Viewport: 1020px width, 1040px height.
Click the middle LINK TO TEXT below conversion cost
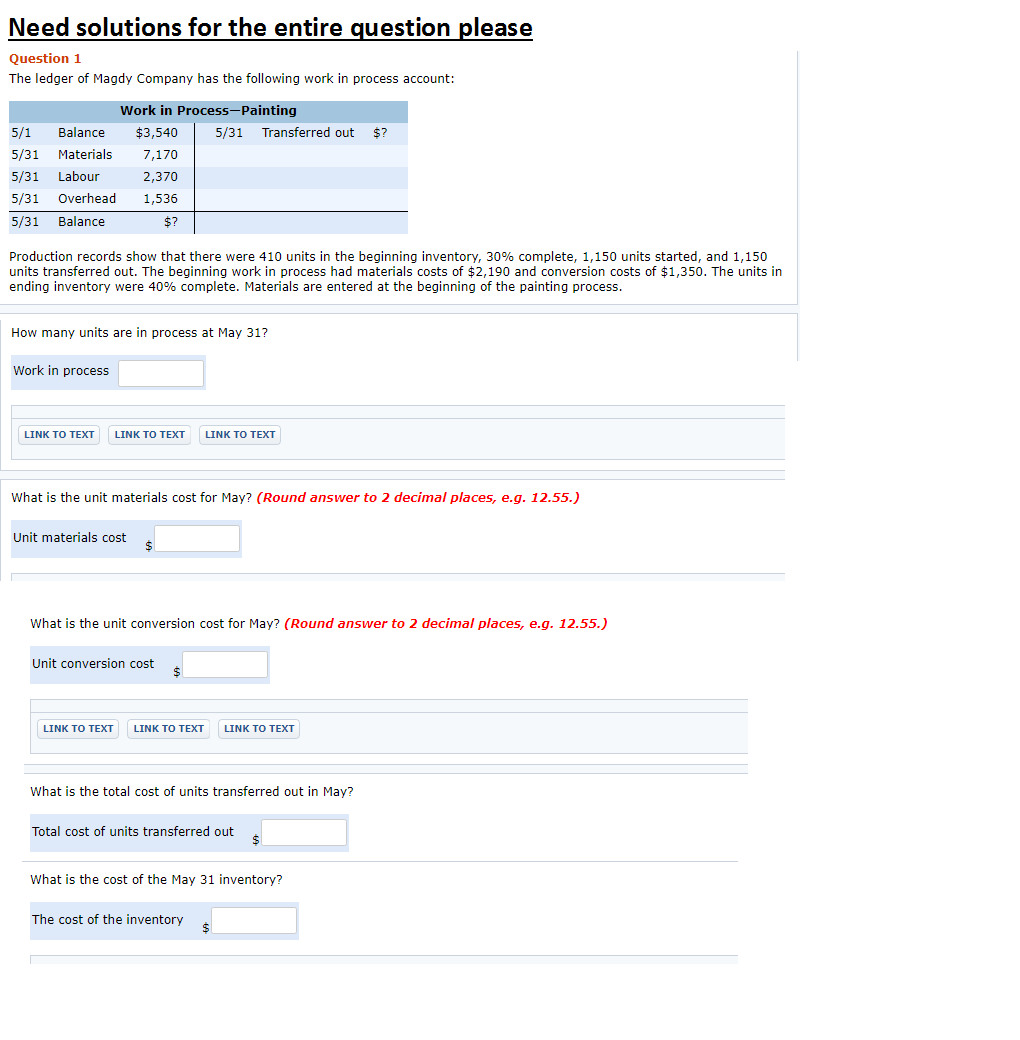(167, 728)
